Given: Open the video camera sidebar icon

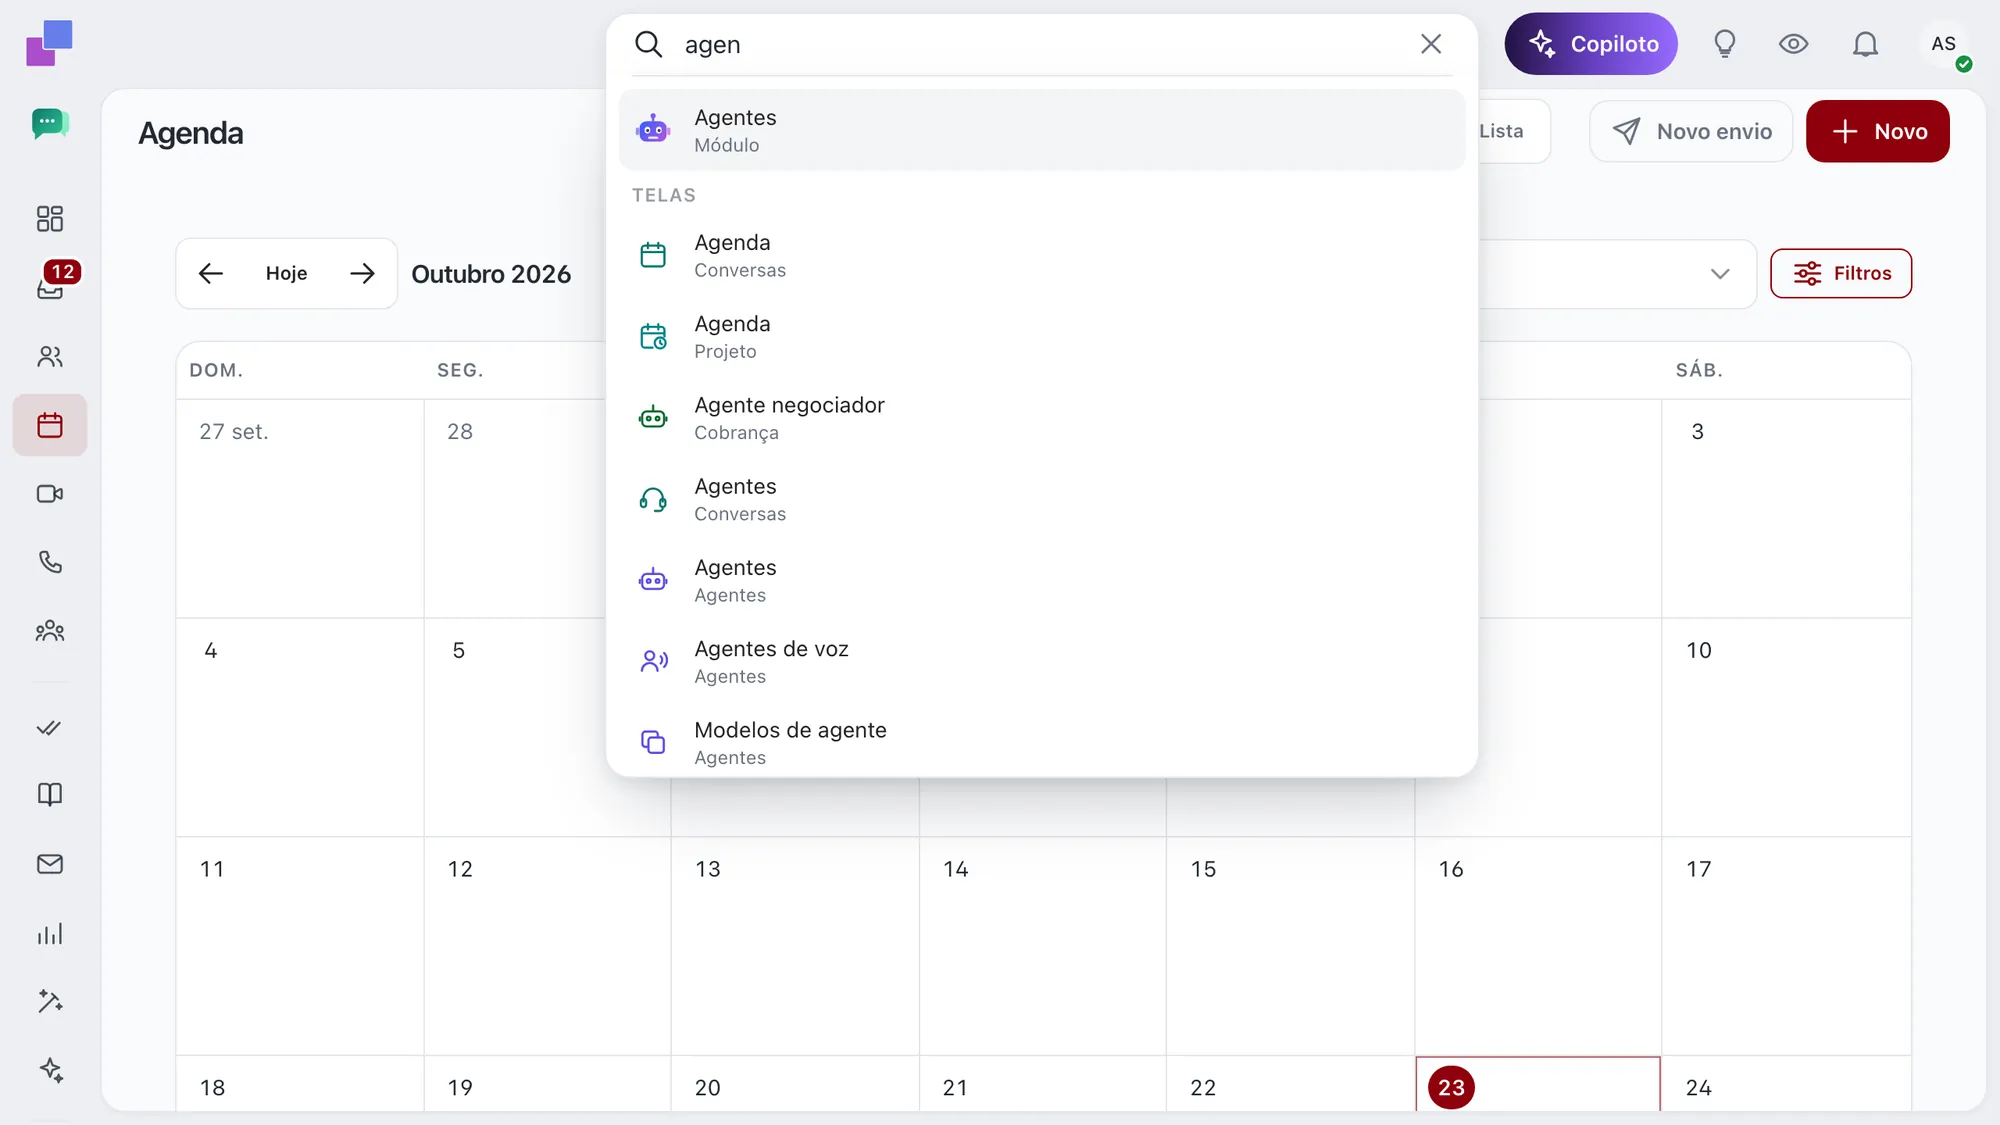Looking at the screenshot, I should point(50,494).
